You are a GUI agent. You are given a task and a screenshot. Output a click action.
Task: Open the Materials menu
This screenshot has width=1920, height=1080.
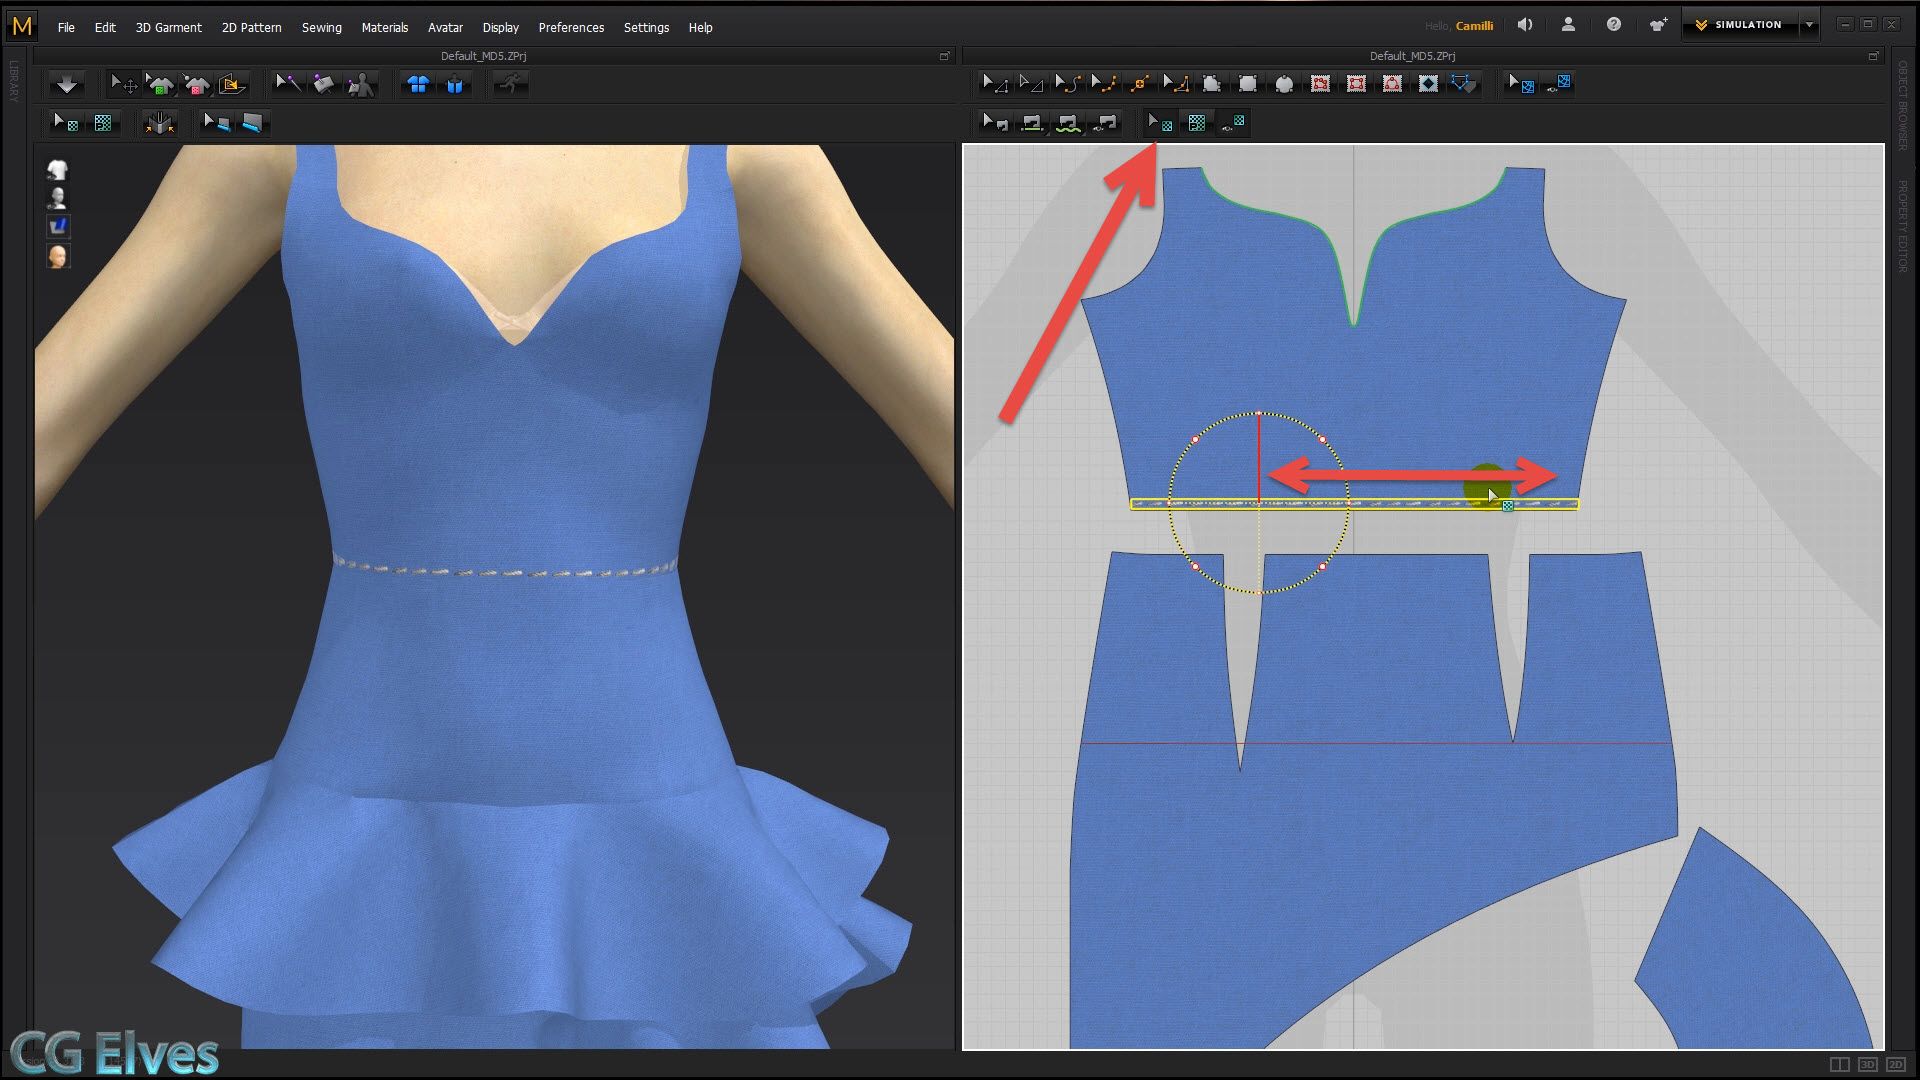pos(384,27)
